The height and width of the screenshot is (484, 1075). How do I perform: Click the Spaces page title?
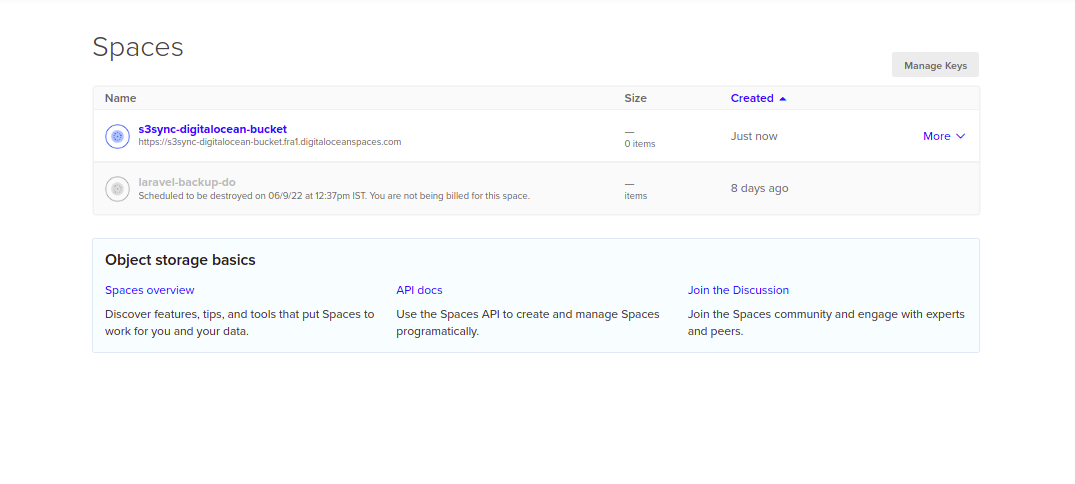coord(138,47)
